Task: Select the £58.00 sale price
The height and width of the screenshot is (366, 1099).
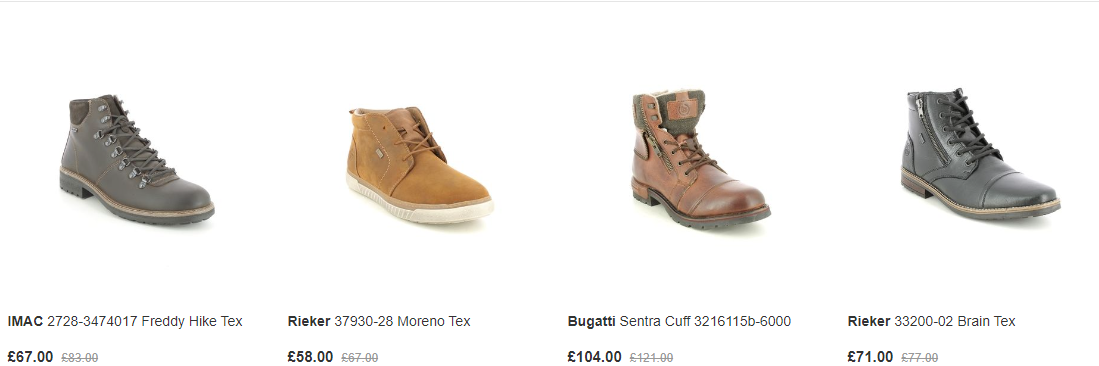Action: click(x=310, y=357)
